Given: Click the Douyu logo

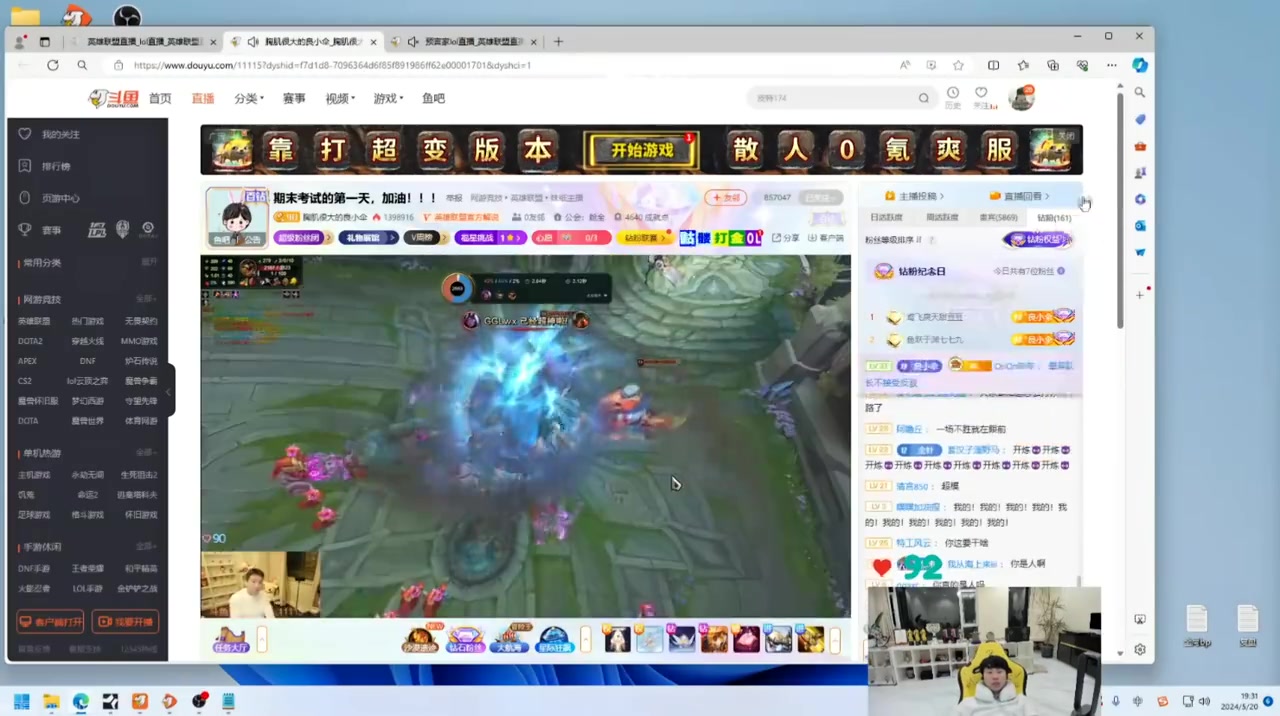Looking at the screenshot, I should point(115,98).
